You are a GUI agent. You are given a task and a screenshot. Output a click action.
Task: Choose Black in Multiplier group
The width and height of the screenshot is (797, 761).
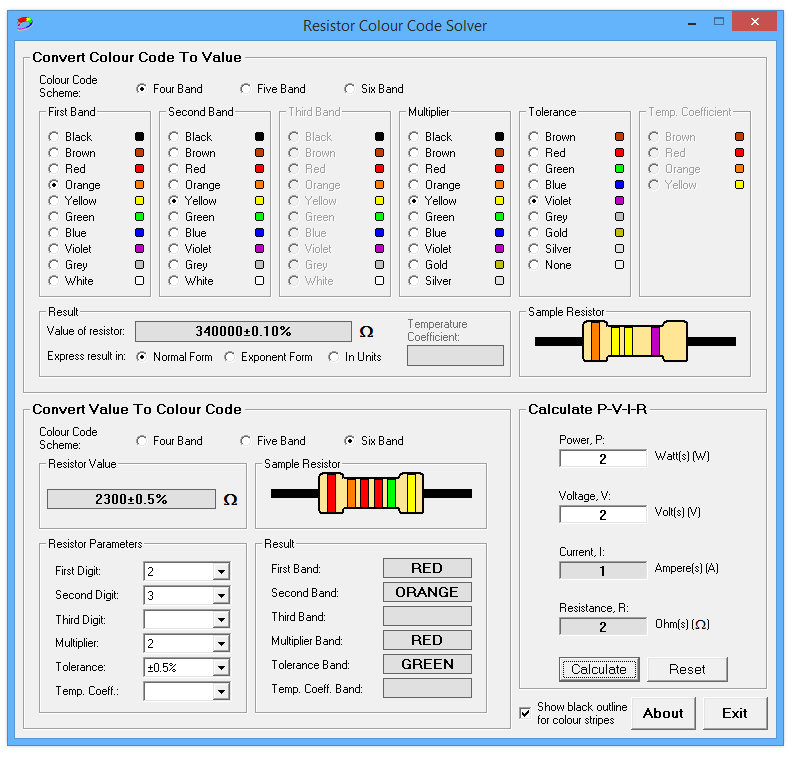(431, 137)
